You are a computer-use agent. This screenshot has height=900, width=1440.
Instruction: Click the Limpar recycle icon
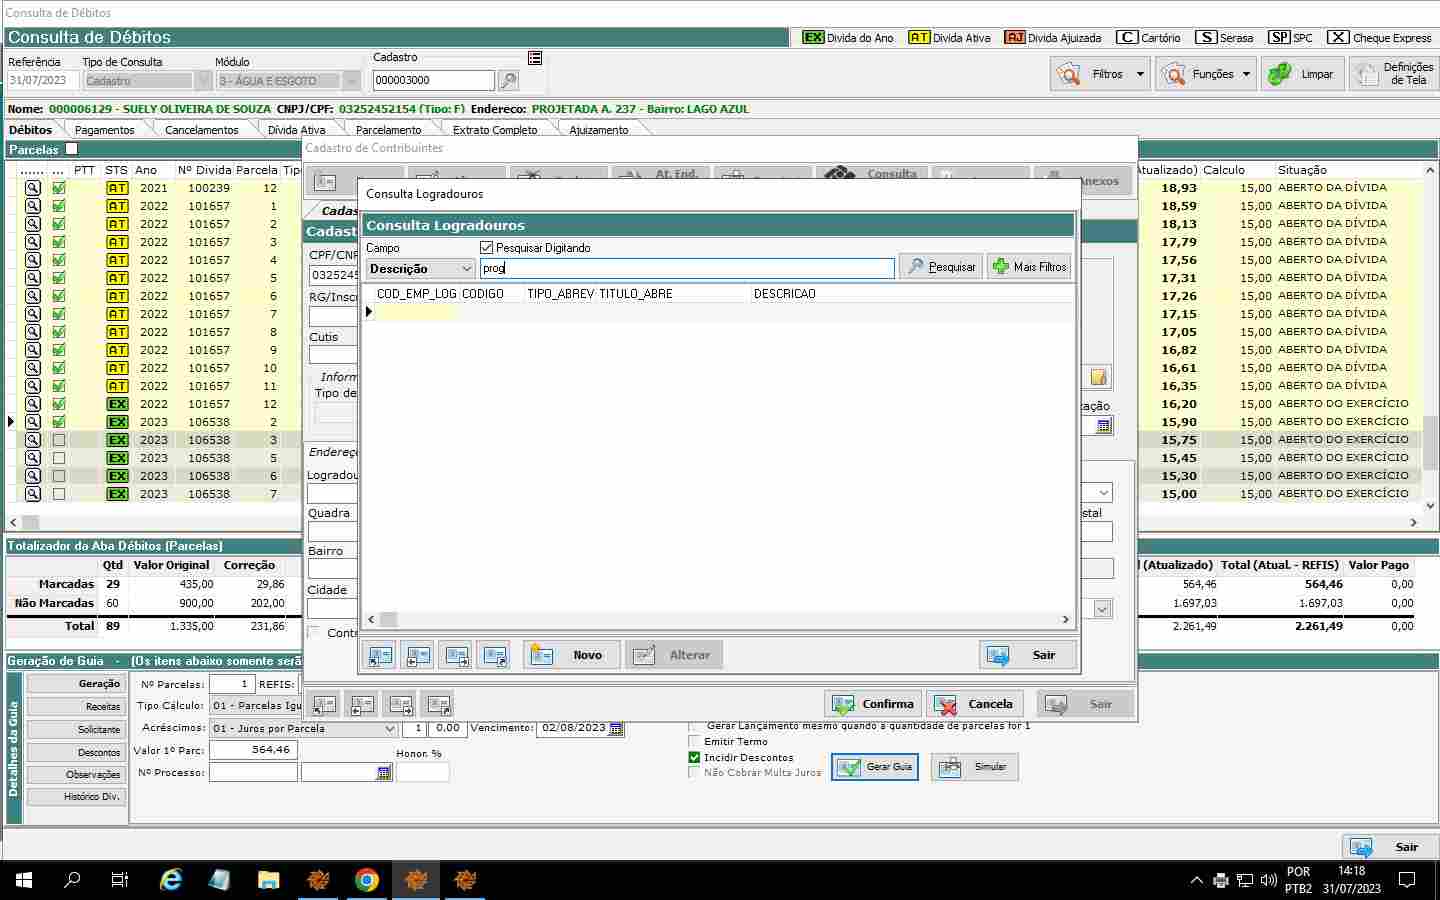(1279, 74)
